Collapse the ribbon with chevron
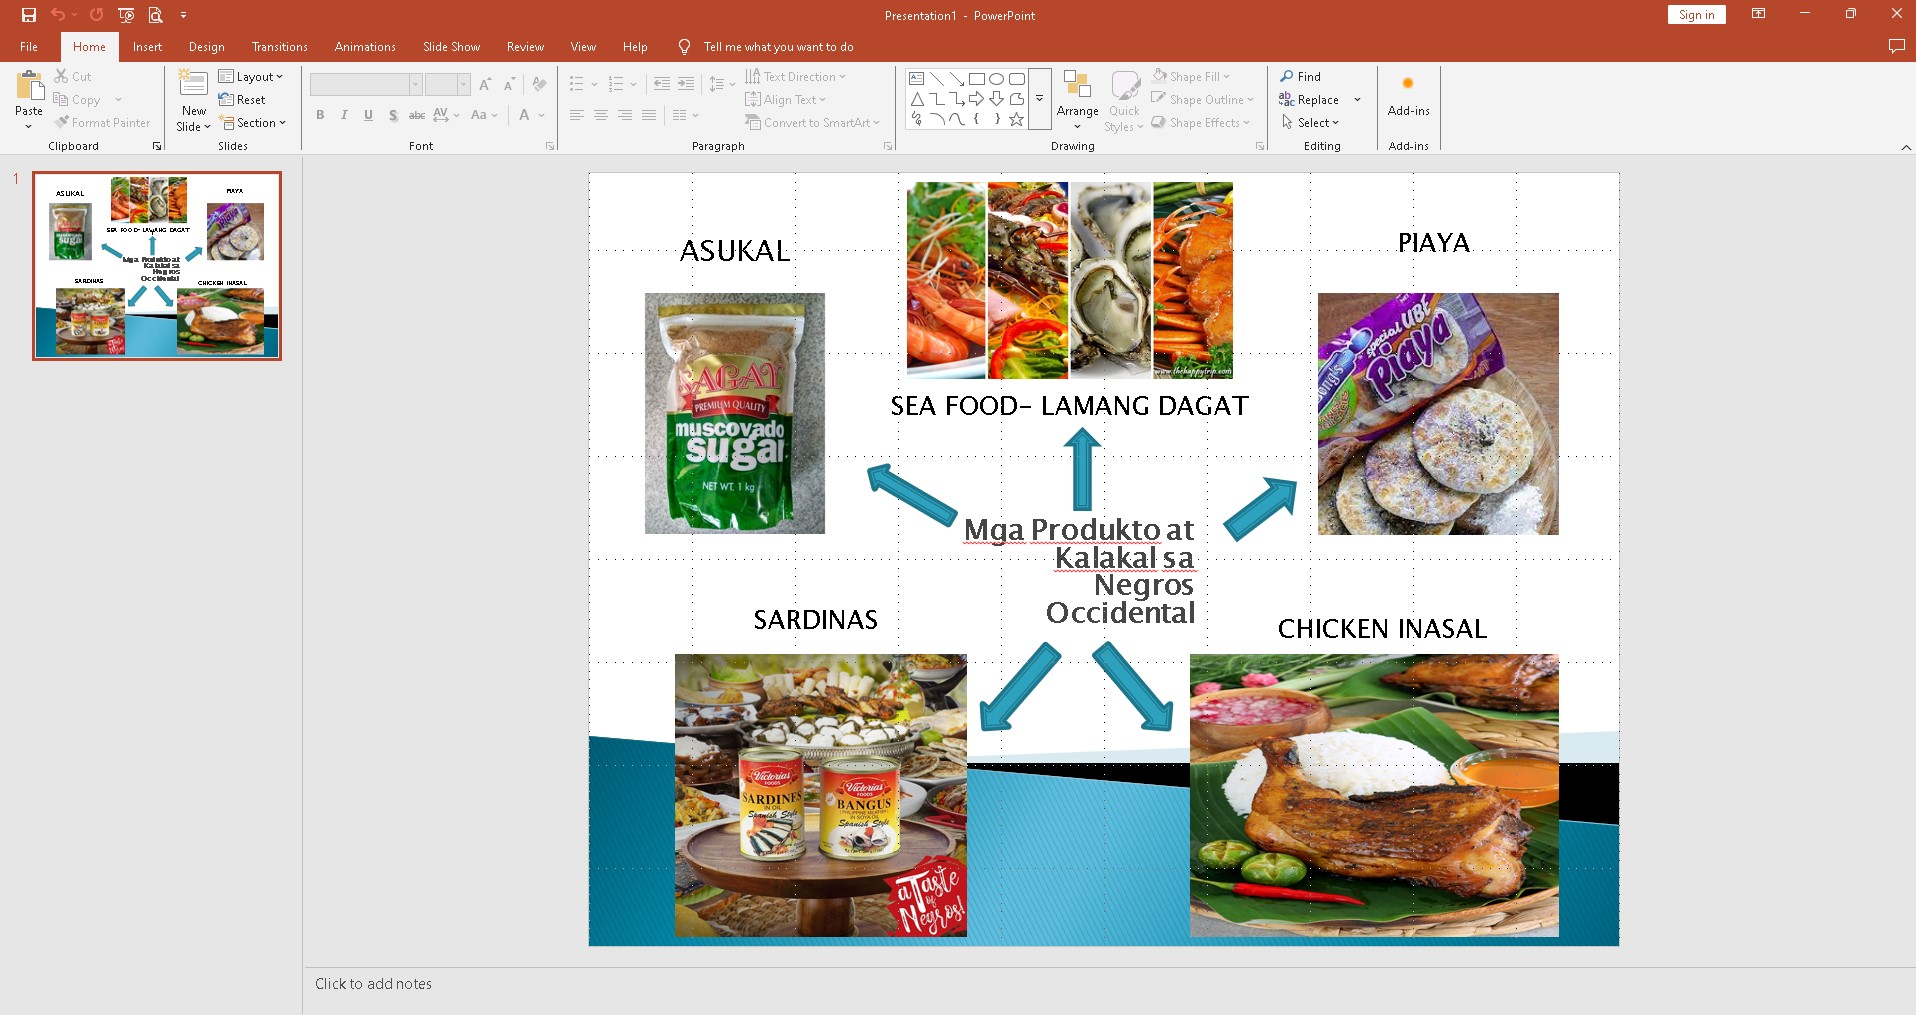The height and width of the screenshot is (1015, 1916). pos(1905,147)
